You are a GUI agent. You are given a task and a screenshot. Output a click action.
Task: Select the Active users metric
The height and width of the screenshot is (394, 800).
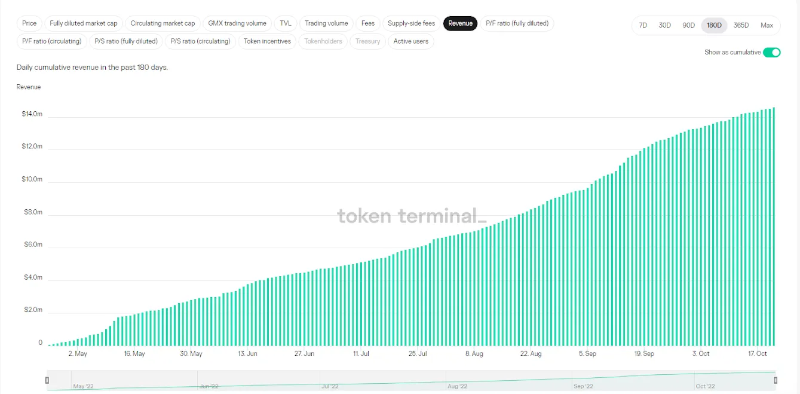click(x=411, y=41)
